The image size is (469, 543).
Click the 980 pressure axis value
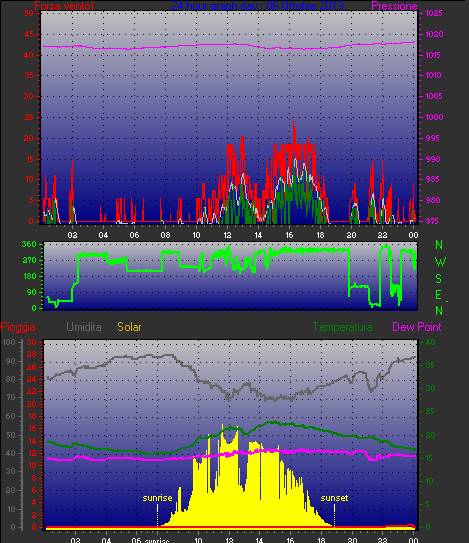coord(433,200)
